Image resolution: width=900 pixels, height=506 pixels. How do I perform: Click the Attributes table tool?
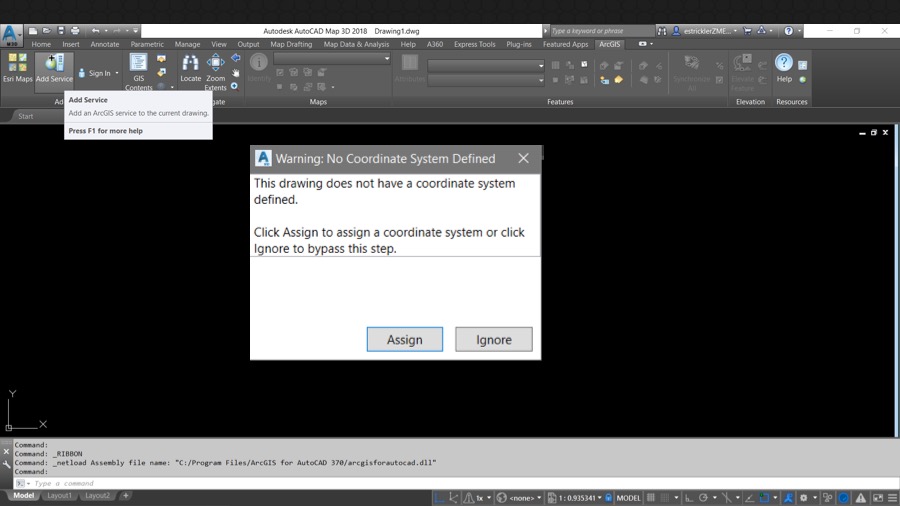(410, 68)
